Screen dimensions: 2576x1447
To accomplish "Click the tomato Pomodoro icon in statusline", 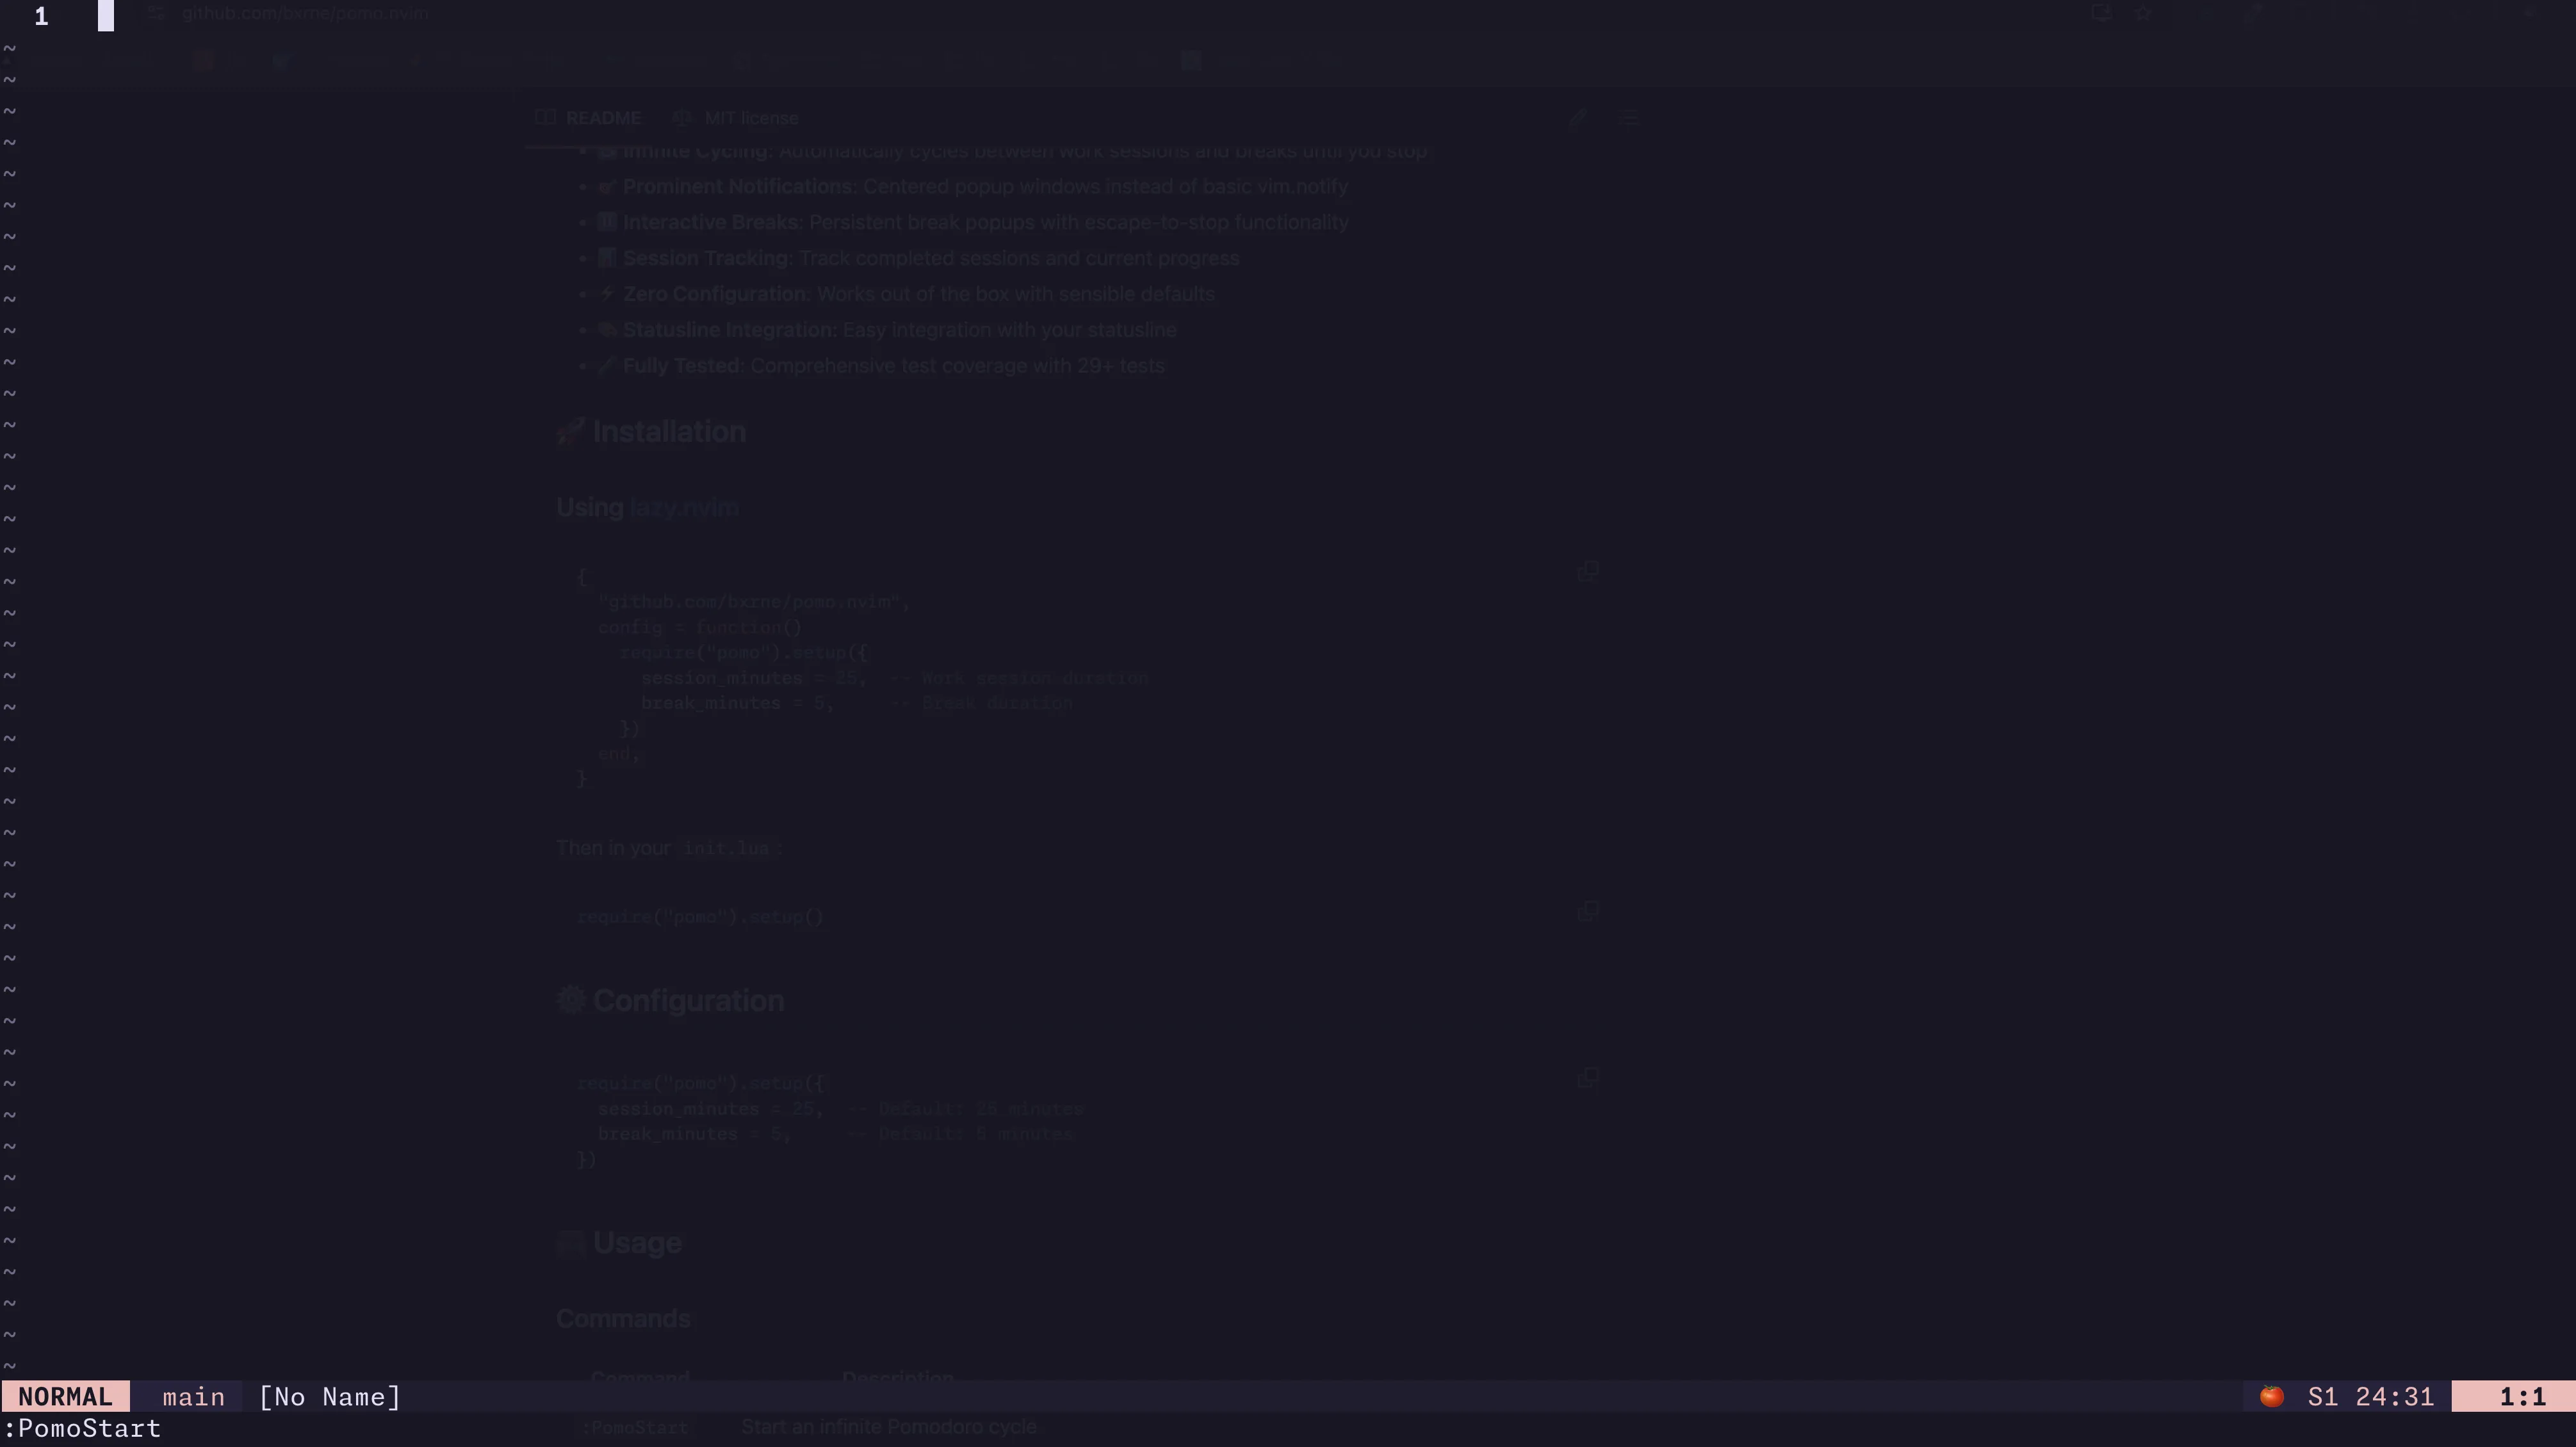I will 2271,1396.
